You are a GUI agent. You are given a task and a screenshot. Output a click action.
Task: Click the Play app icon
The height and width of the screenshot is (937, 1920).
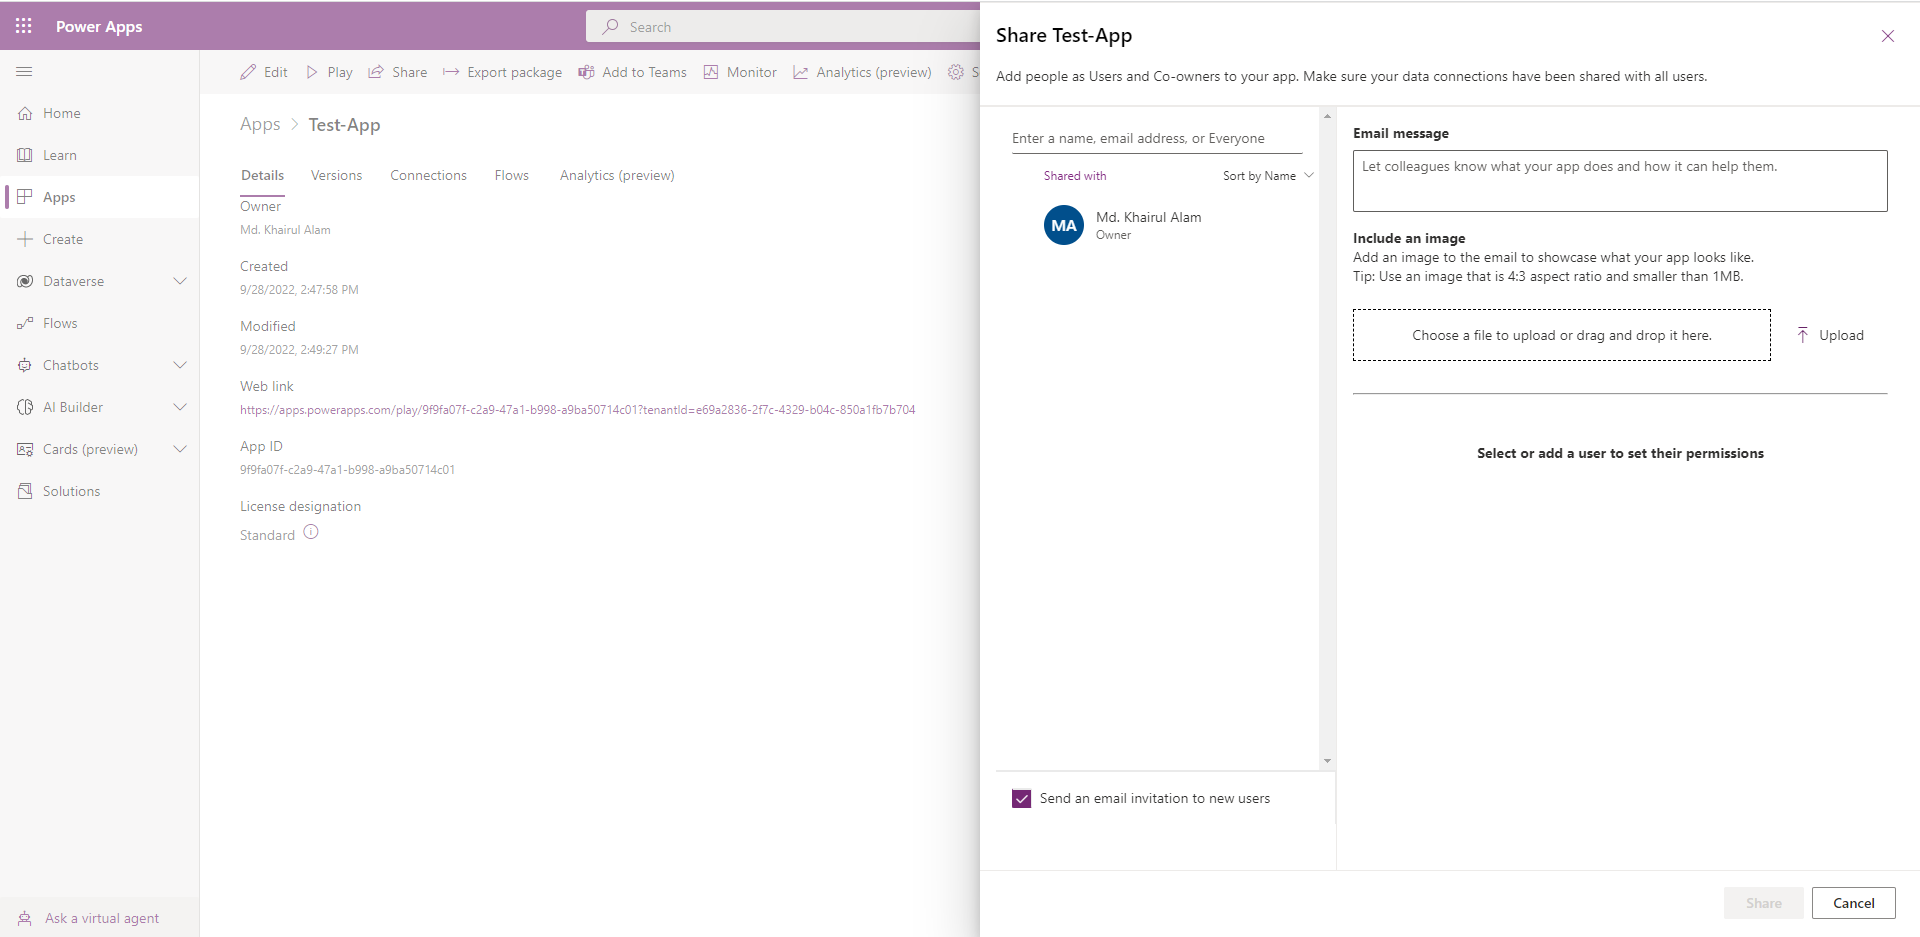(312, 72)
